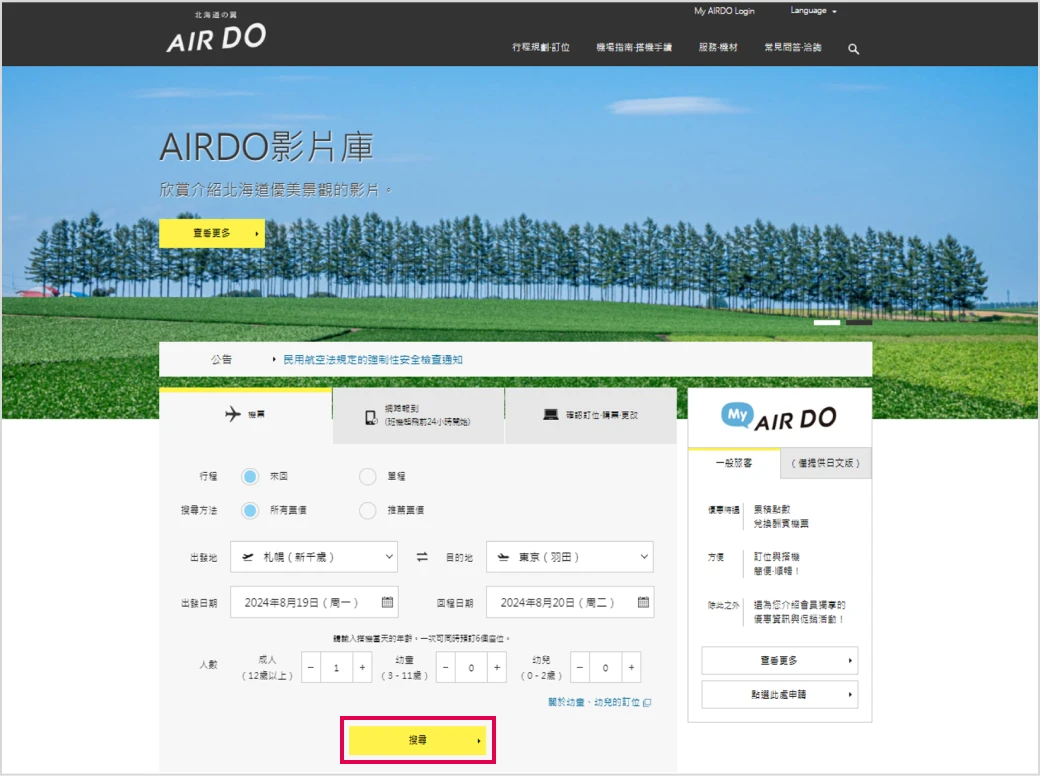This screenshot has height=776, width=1040.
Task: Select one-way 單程 radio button
Action: pos(367,476)
